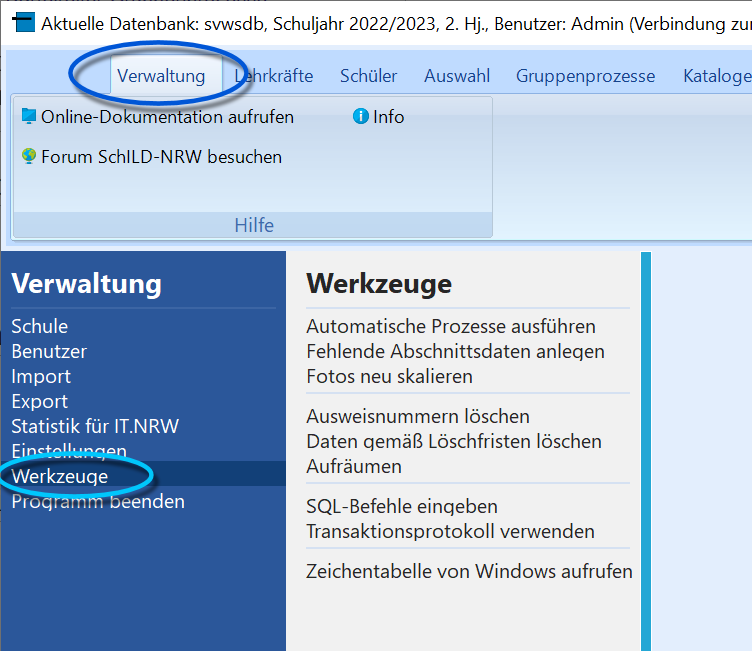
Task: Click the Hilfe group label
Action: pyautogui.click(x=254, y=225)
